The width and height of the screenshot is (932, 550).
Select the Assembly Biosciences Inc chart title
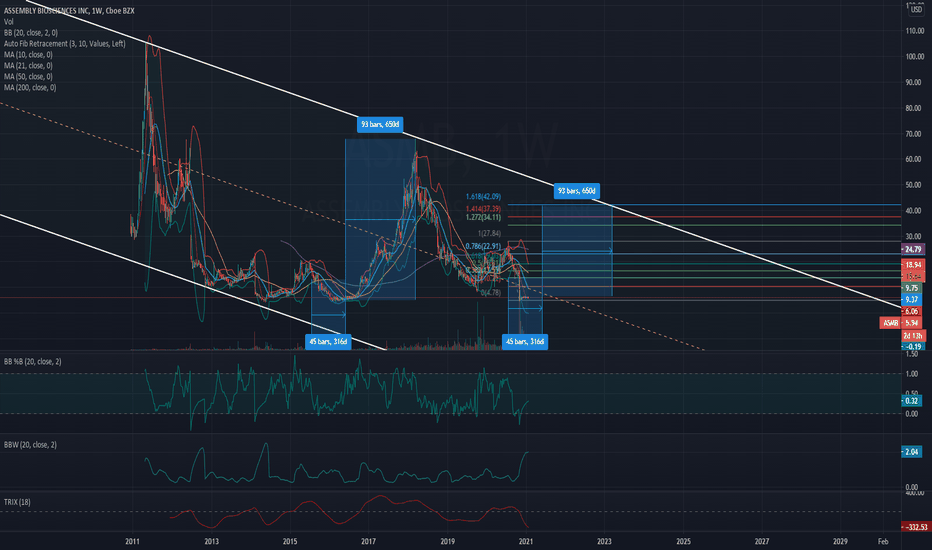pos(69,11)
